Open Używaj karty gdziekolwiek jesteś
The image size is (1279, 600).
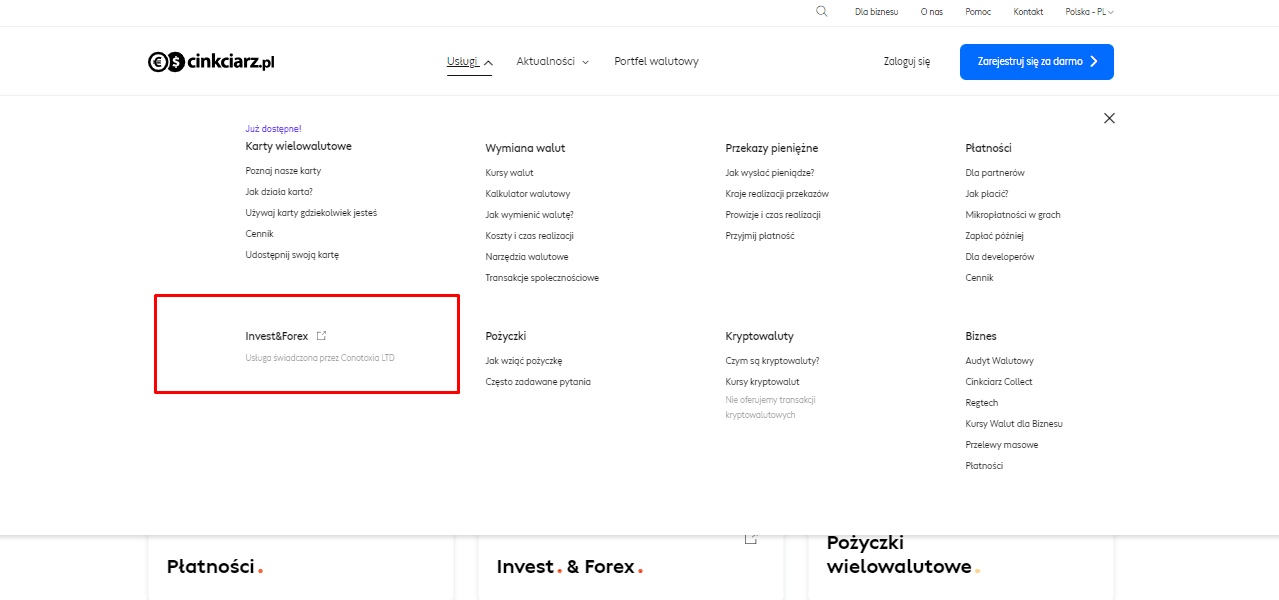(x=311, y=213)
